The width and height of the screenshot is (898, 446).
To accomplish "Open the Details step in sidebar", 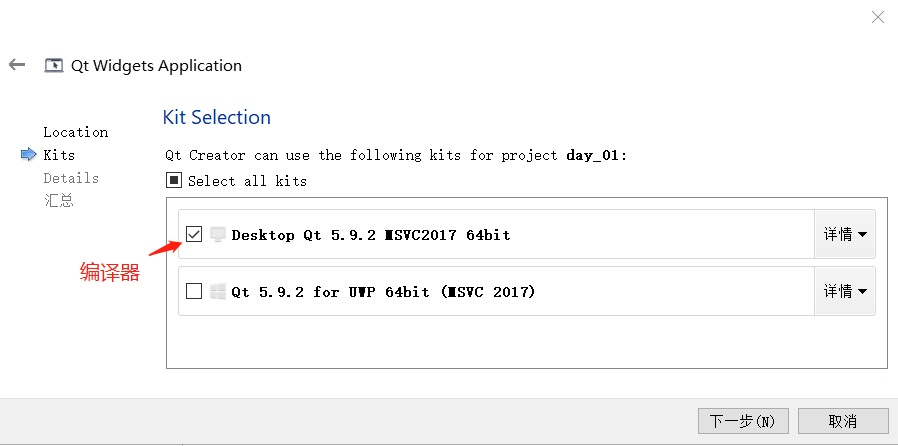I will click(x=71, y=178).
